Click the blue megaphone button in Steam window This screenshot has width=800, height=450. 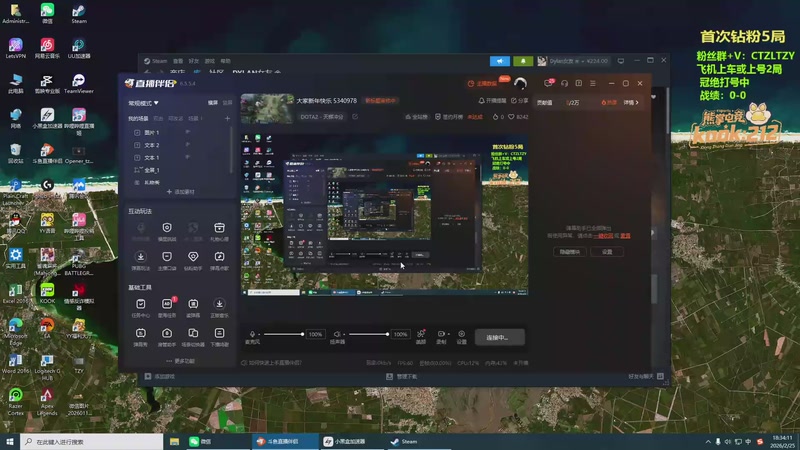[x=499, y=61]
